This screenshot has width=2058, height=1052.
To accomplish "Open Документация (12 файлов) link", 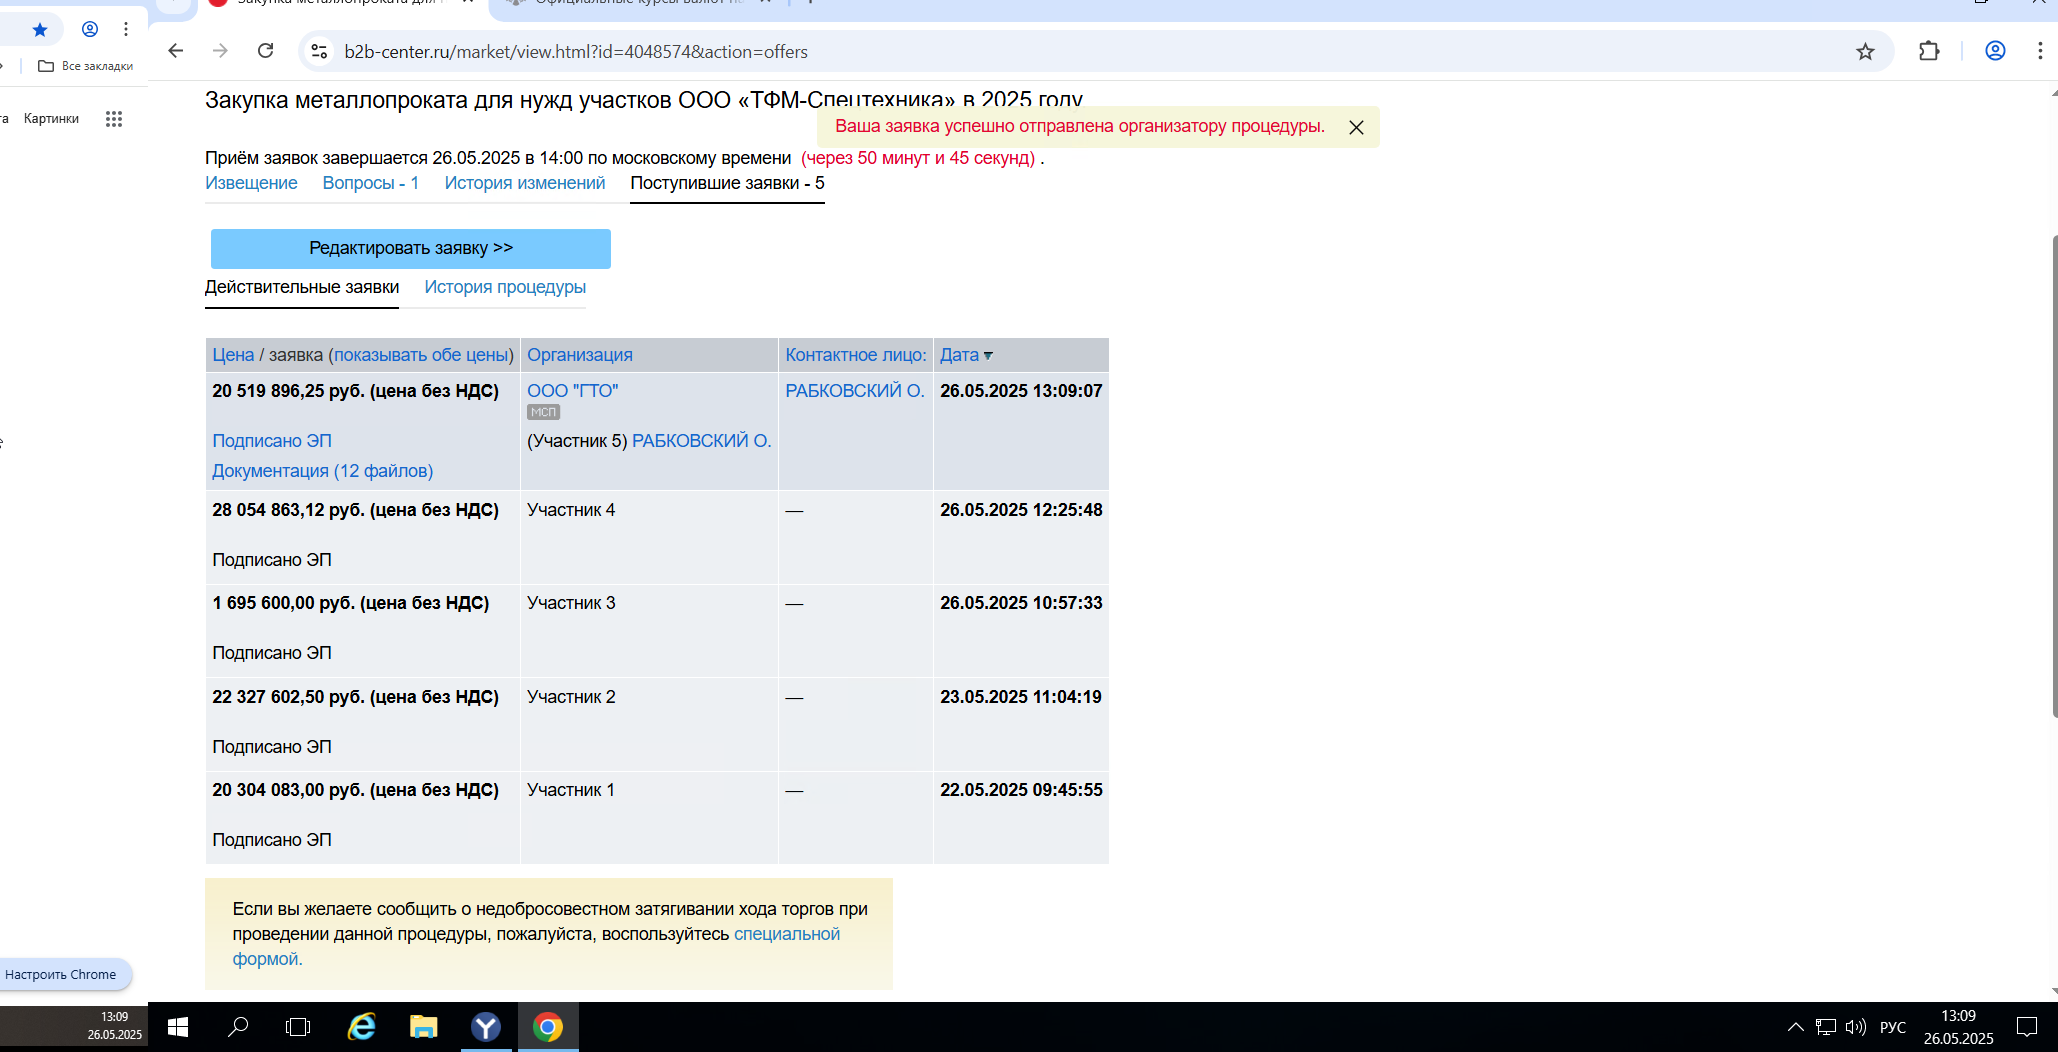I will pos(323,471).
